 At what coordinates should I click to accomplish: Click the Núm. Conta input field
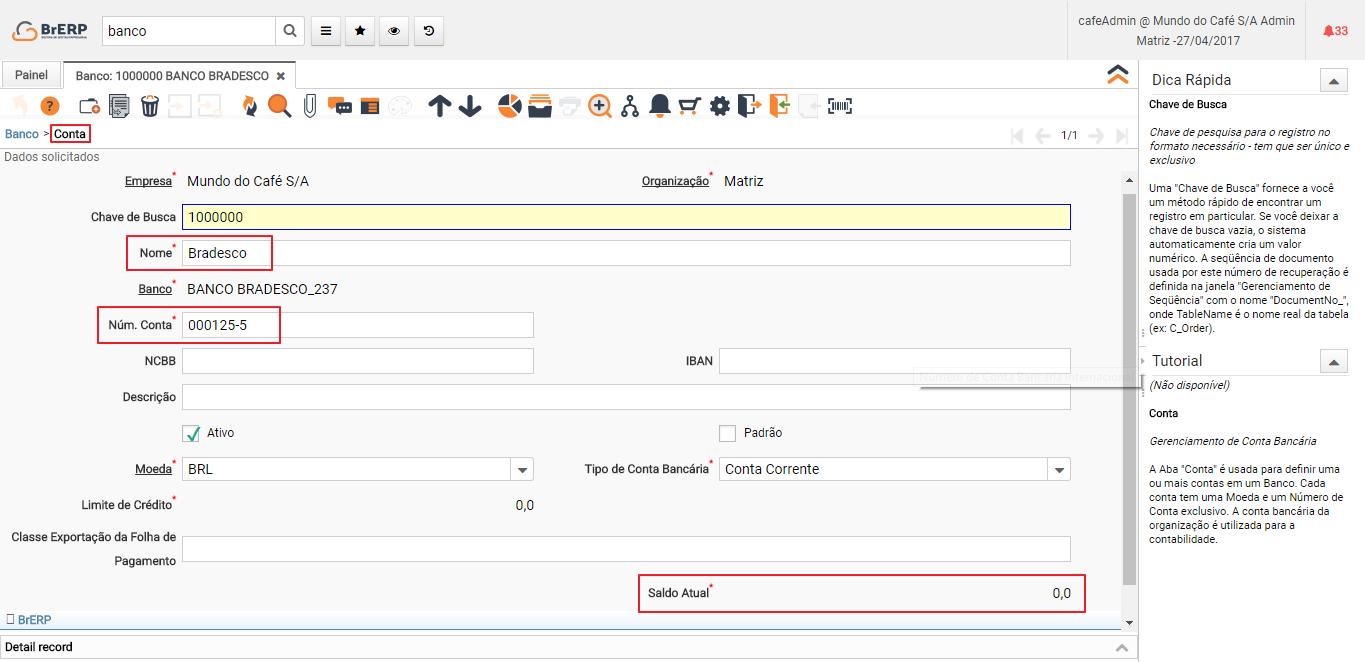pyautogui.click(x=357, y=325)
